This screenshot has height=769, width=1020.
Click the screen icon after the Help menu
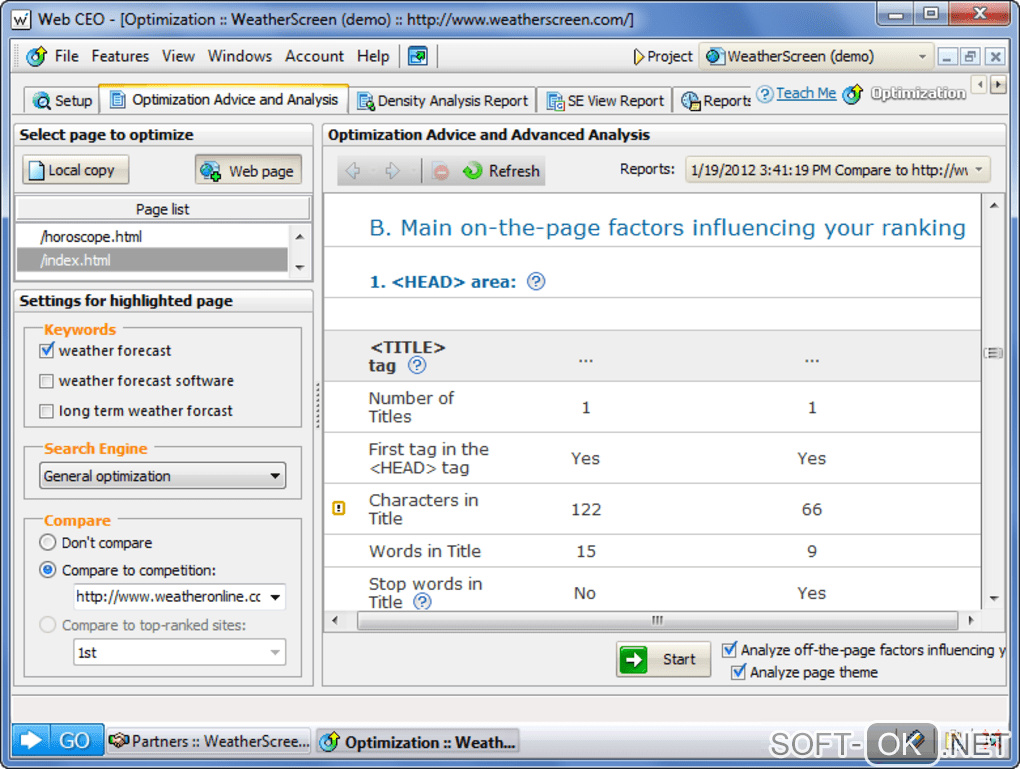tap(418, 57)
